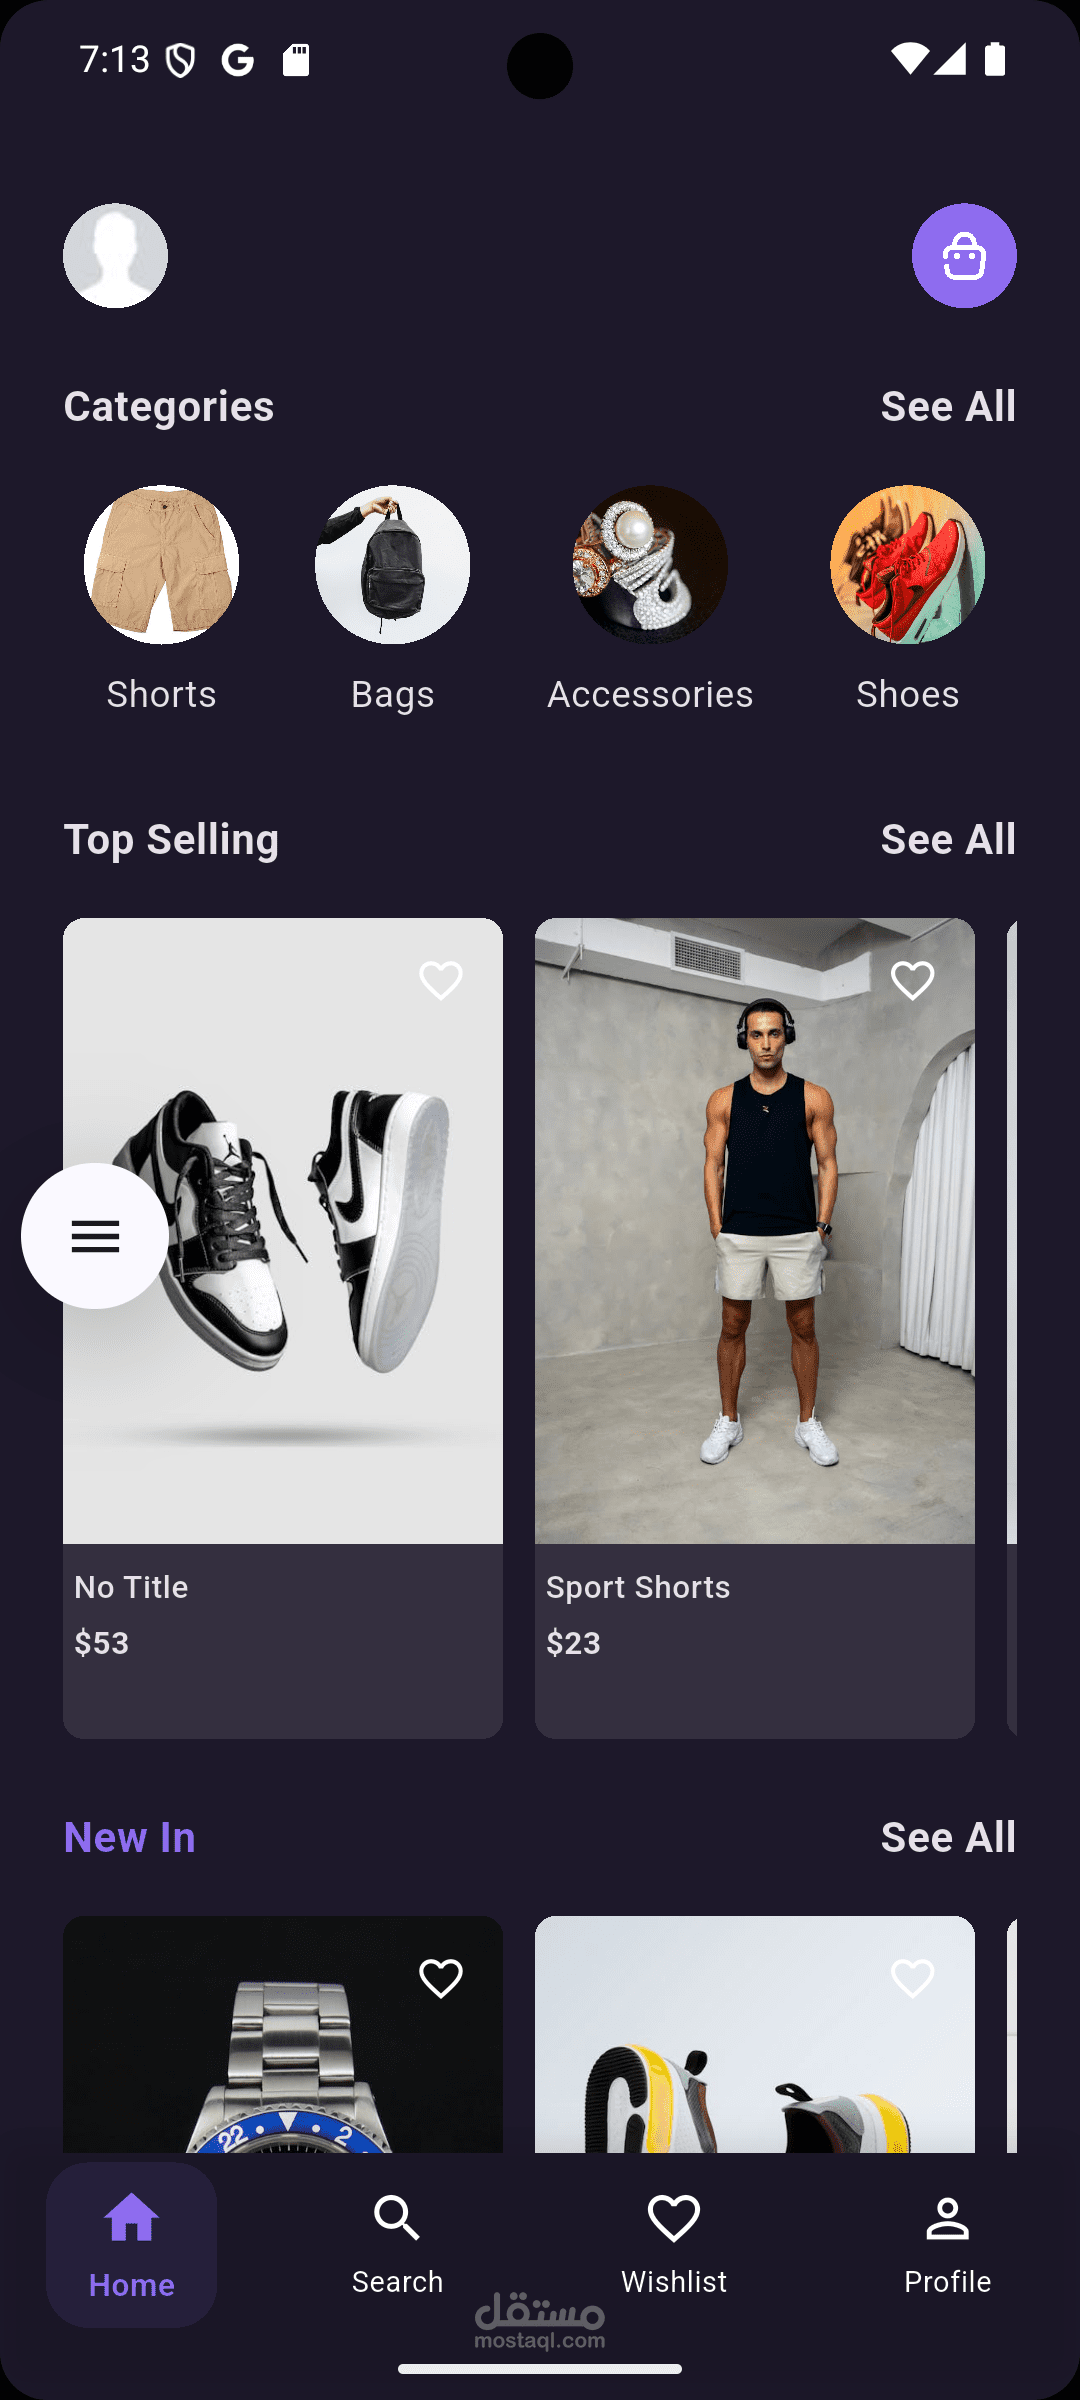
Task: Open the Shoes category
Action: pos(907,565)
